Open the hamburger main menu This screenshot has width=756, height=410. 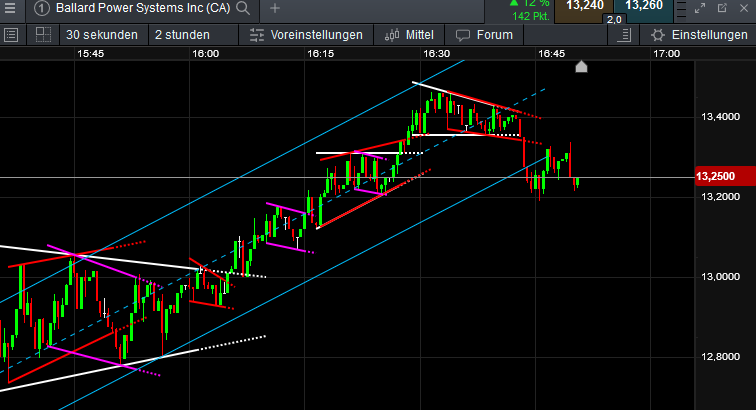(x=10, y=8)
